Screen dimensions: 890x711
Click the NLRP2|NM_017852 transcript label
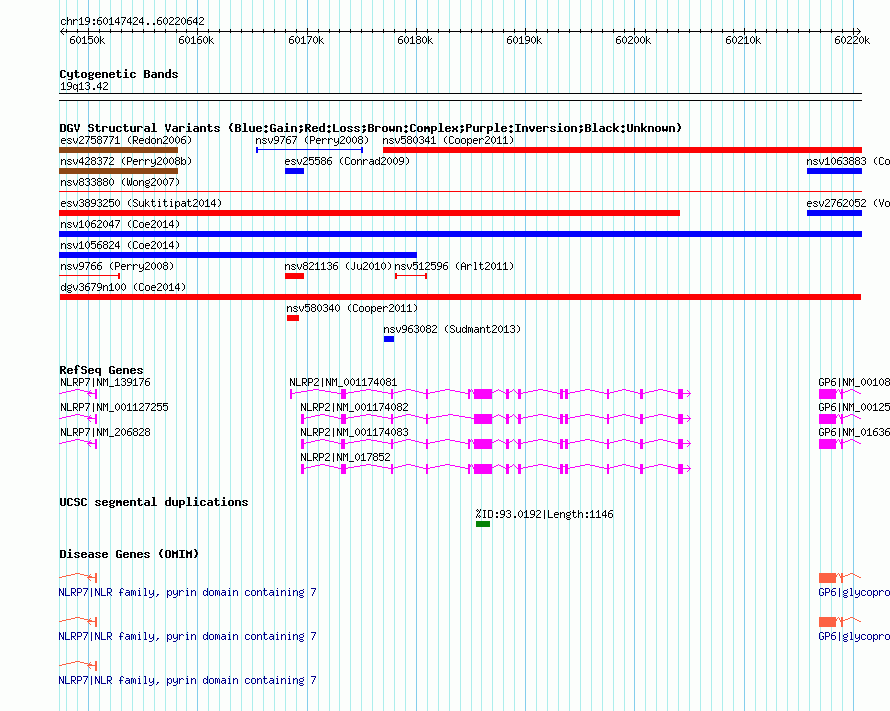pyautogui.click(x=345, y=457)
